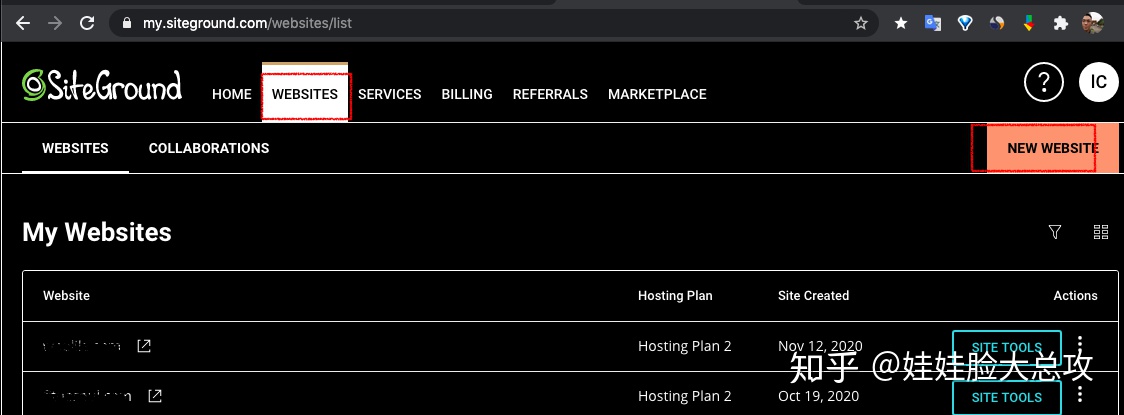Open the Google Translate extension icon
Viewport: 1124px width, 415px height.
click(x=933, y=23)
